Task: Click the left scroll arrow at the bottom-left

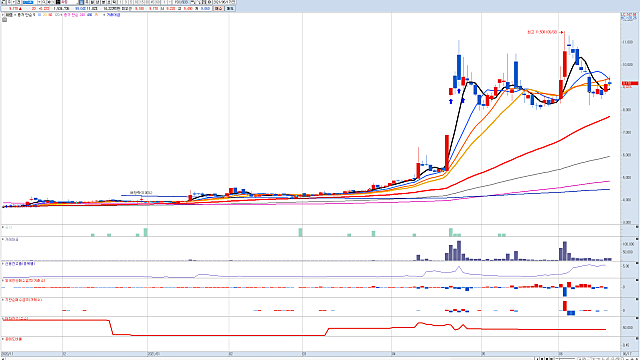Action: 2,358
